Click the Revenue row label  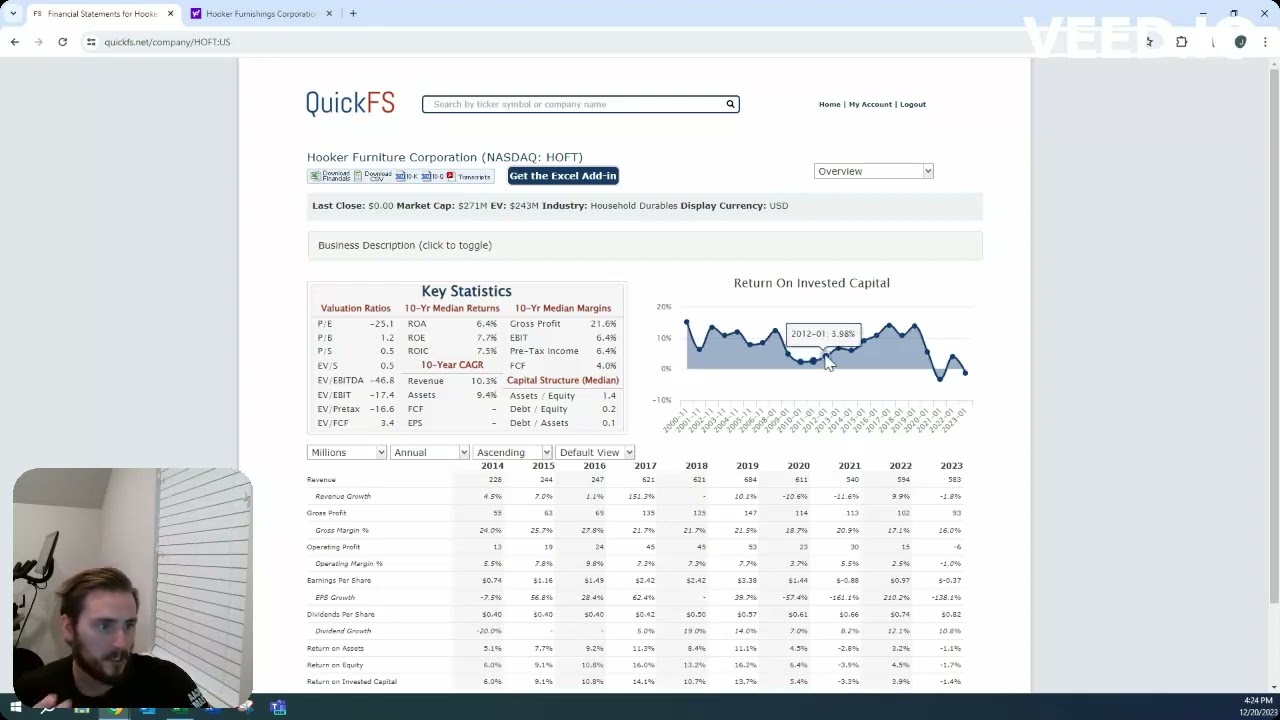point(321,480)
